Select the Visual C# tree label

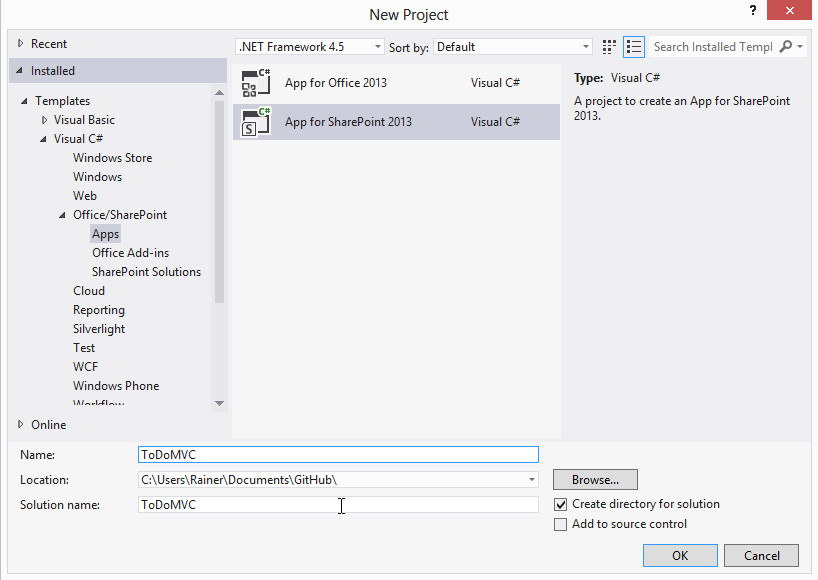[x=78, y=139]
